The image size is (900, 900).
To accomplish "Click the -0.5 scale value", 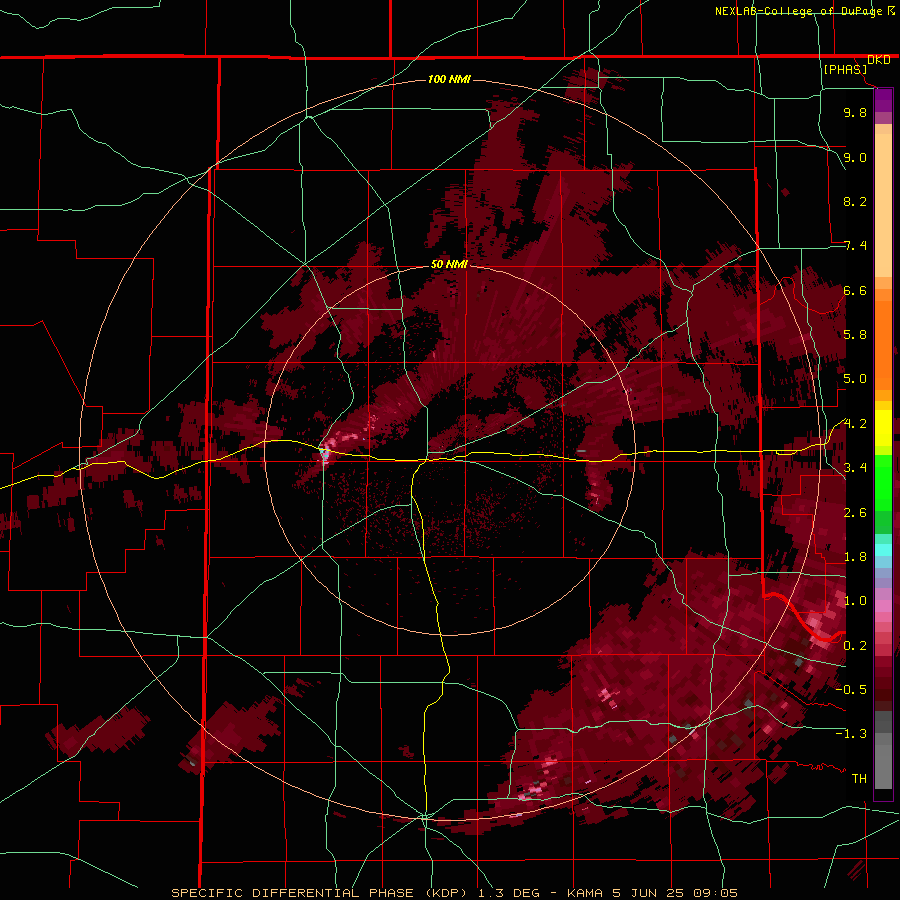I will point(851,690).
